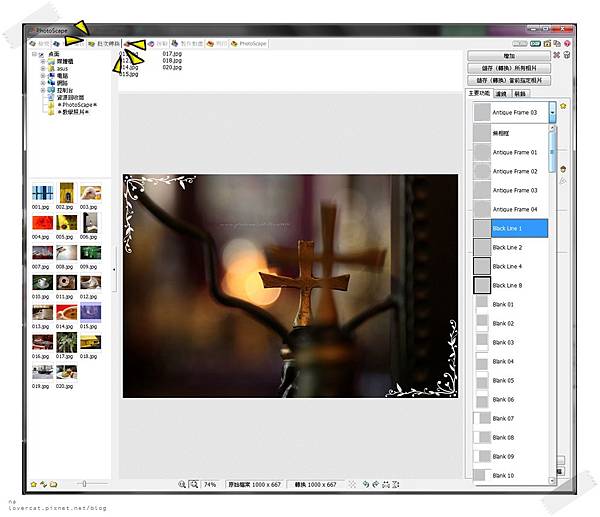Image resolution: width=600 pixels, height=517 pixels.
Task: Choose 無相框 in the frame list
Action: click(510, 133)
